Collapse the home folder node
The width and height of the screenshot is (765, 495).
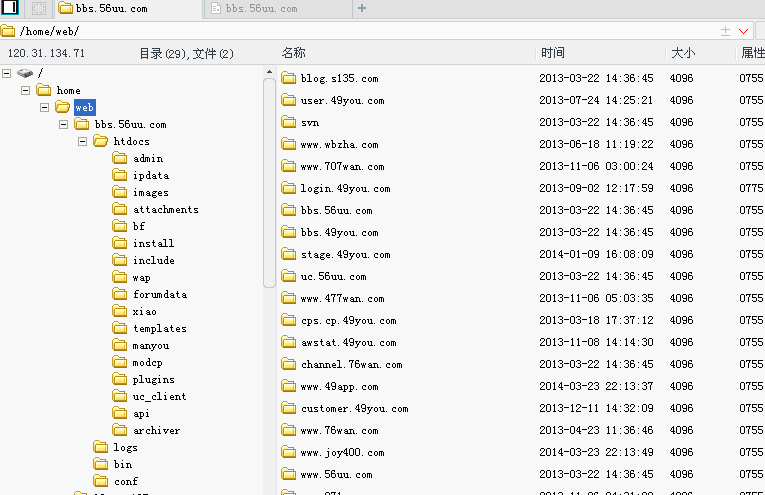pos(25,90)
